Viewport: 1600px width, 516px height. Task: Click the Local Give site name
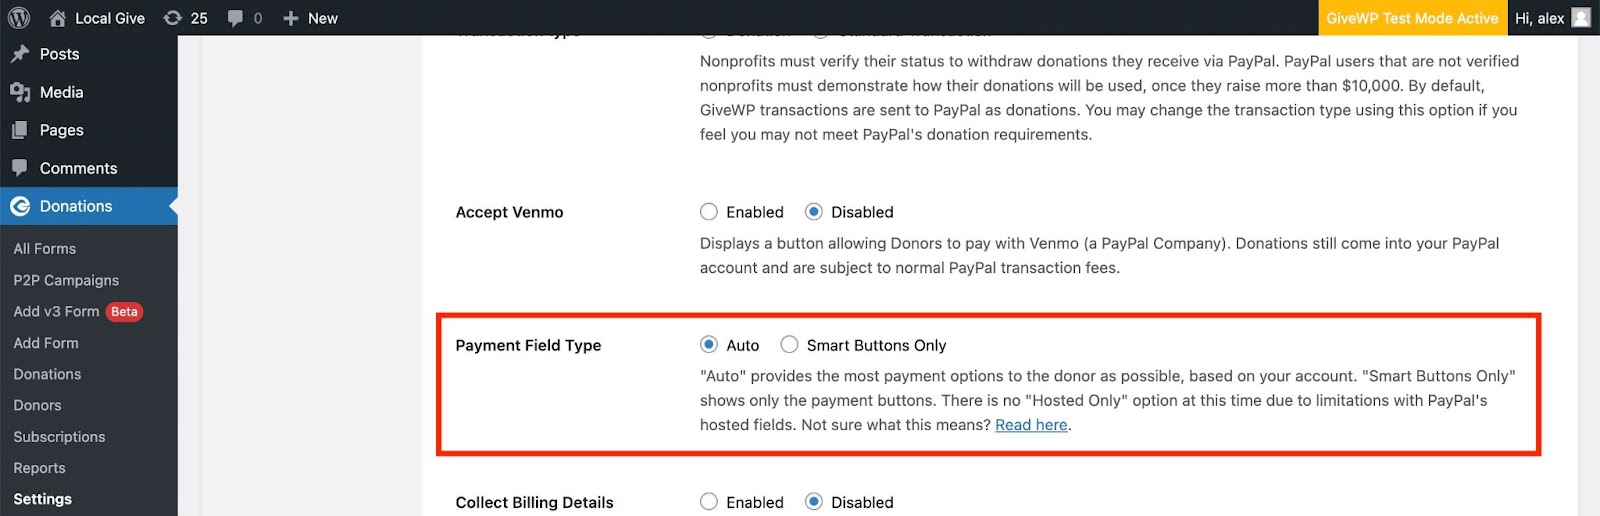coord(110,18)
